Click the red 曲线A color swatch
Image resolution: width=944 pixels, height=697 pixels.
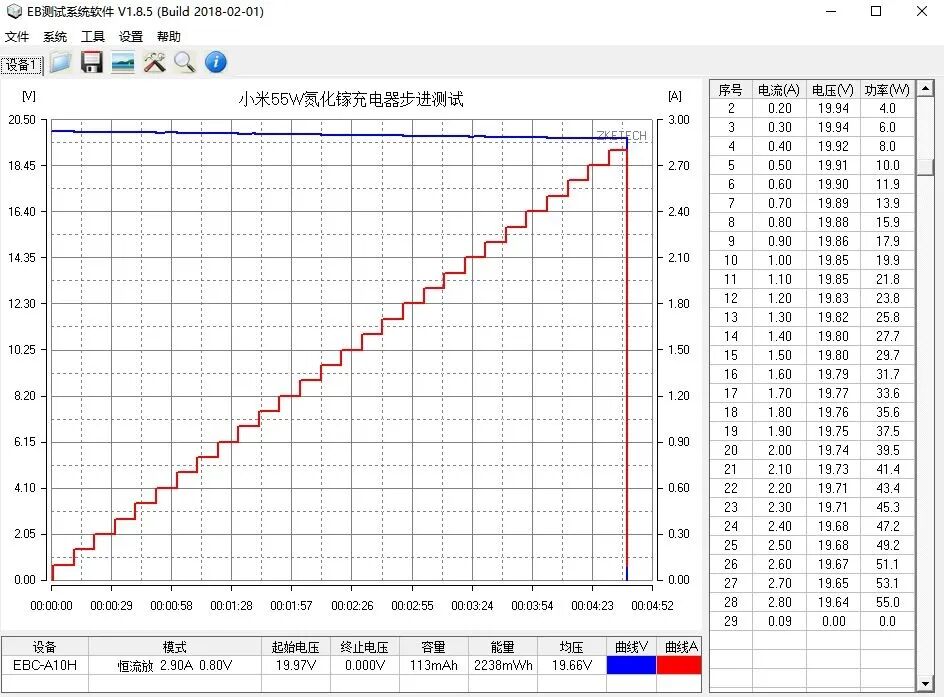point(679,665)
